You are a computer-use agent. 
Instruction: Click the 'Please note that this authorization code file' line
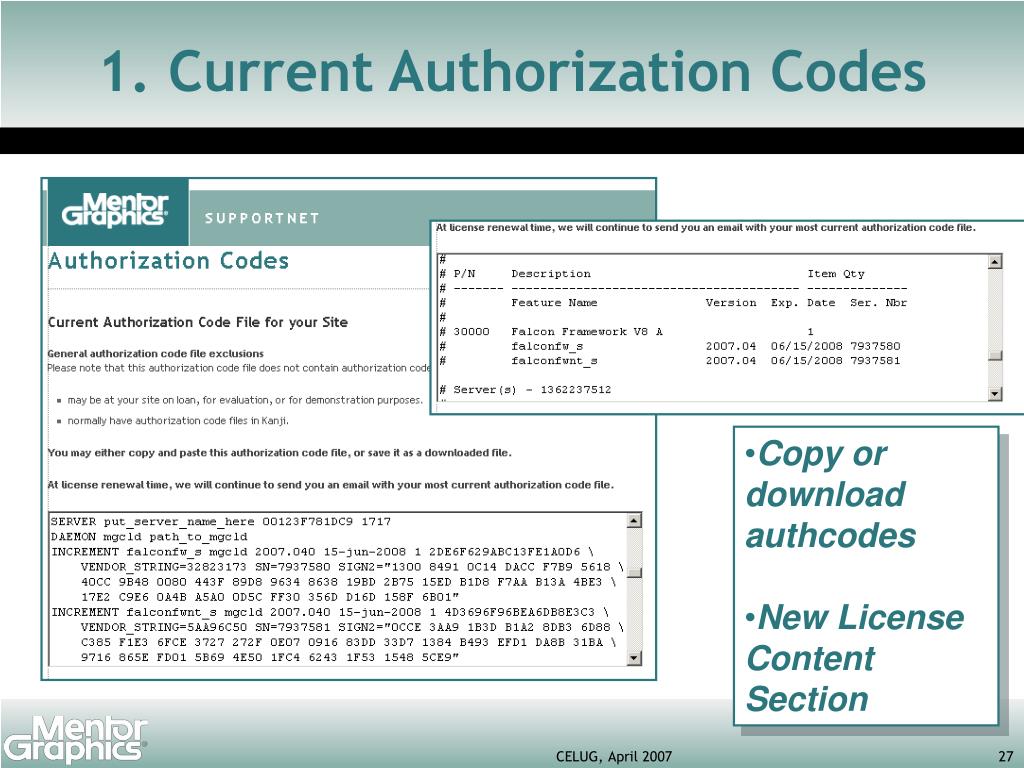(238, 368)
